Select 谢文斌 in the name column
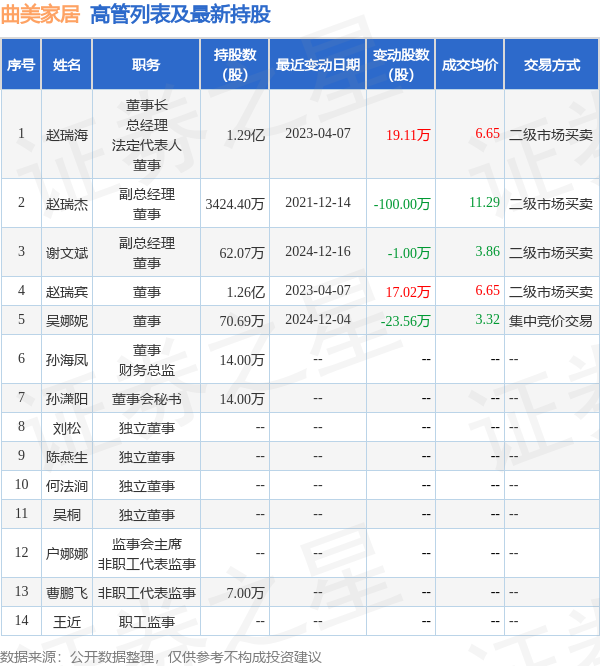The image size is (600, 666). tap(67, 253)
